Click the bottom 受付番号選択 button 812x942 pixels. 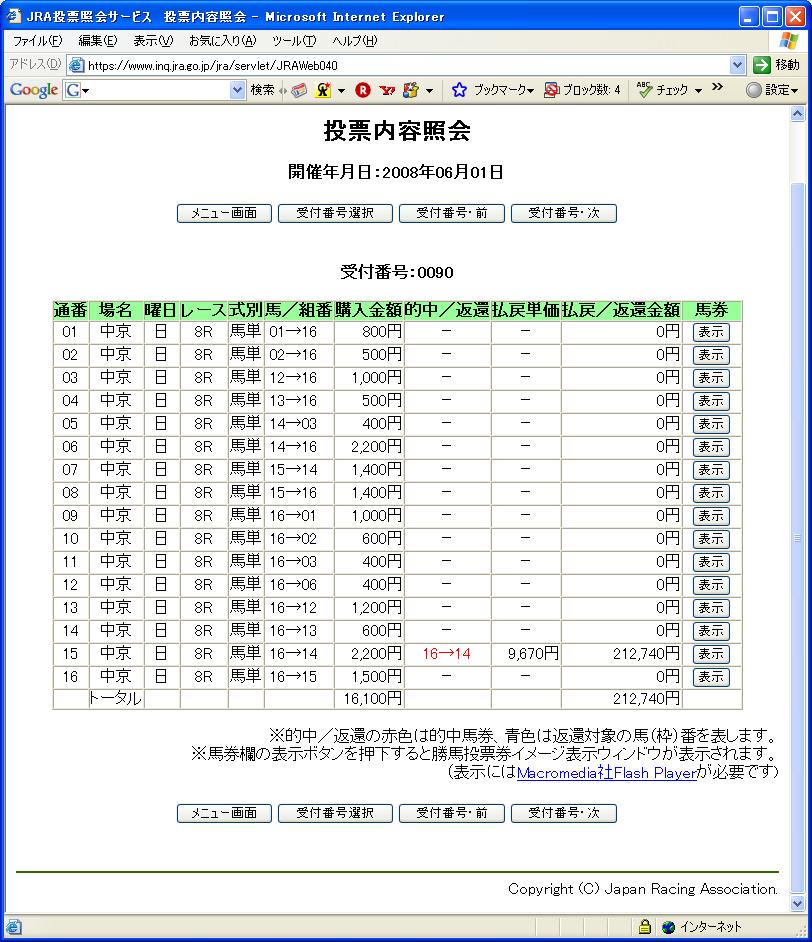[x=335, y=813]
